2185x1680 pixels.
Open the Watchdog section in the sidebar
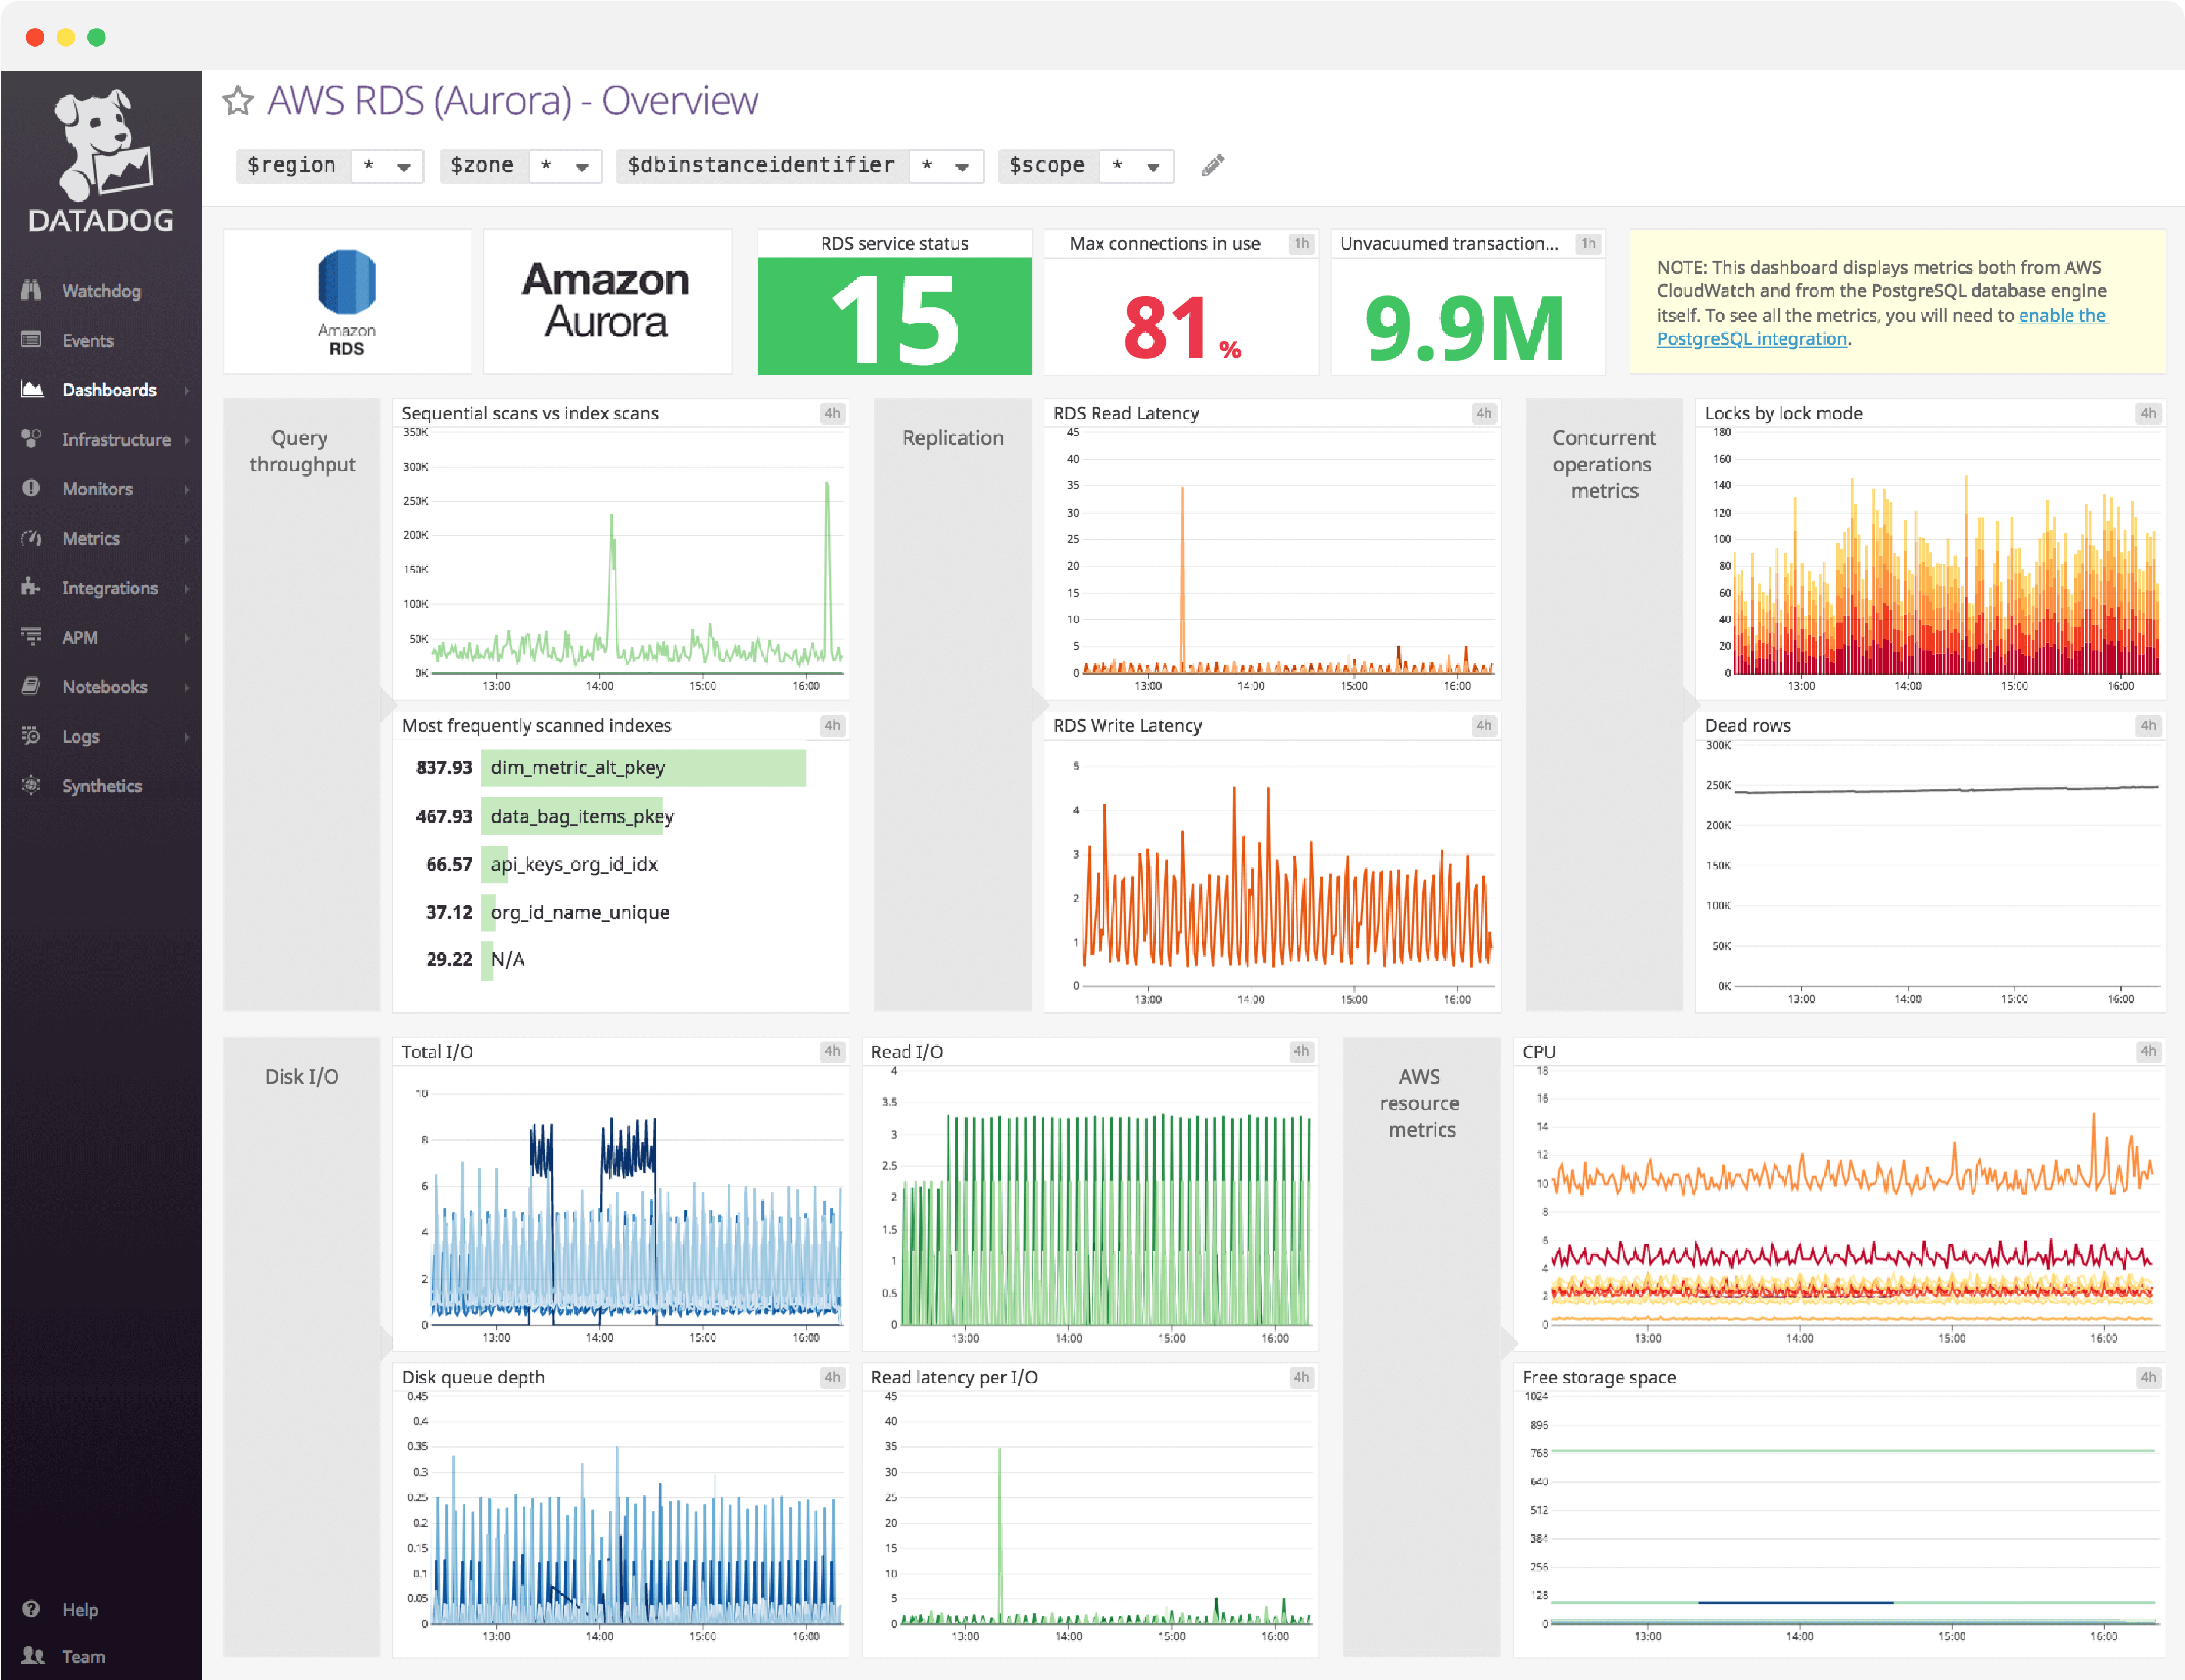33,290
